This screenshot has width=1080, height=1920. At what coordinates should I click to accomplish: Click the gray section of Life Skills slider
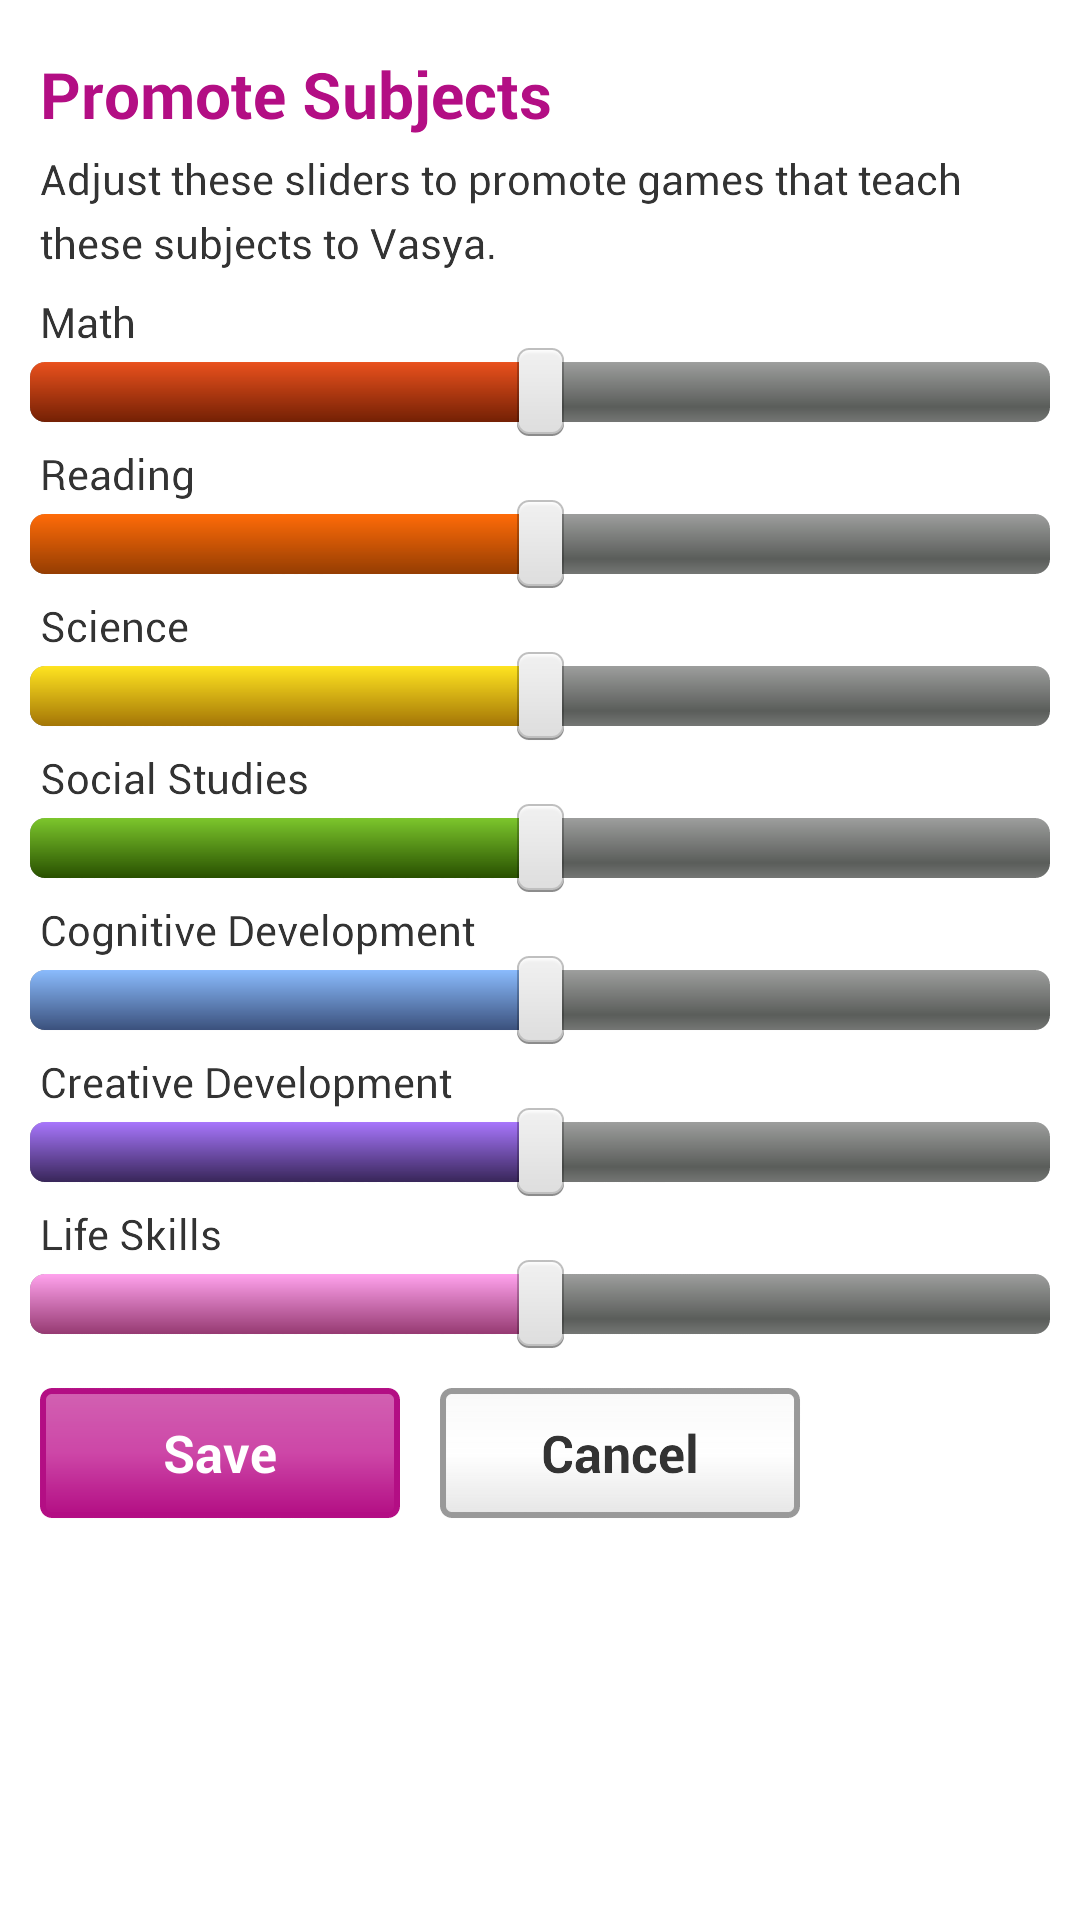(805, 1304)
